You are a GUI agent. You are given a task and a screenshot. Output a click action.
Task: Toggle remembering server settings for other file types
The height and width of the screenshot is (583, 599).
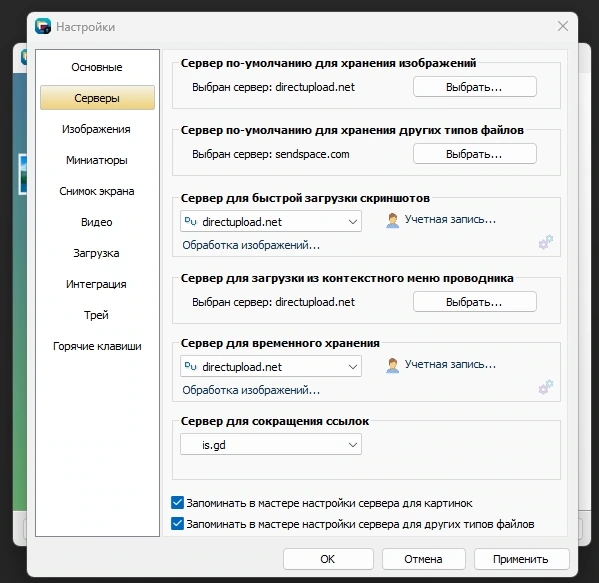[177, 523]
